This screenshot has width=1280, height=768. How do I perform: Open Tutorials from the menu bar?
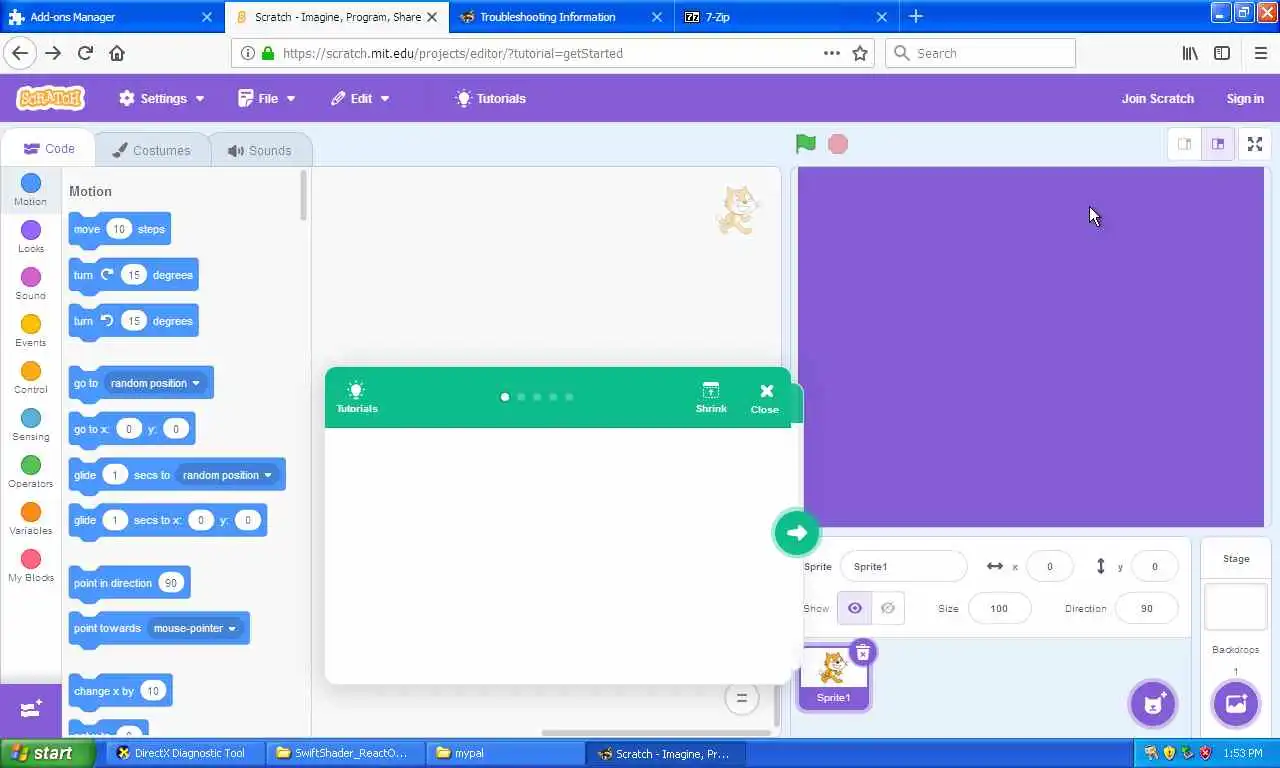click(490, 98)
